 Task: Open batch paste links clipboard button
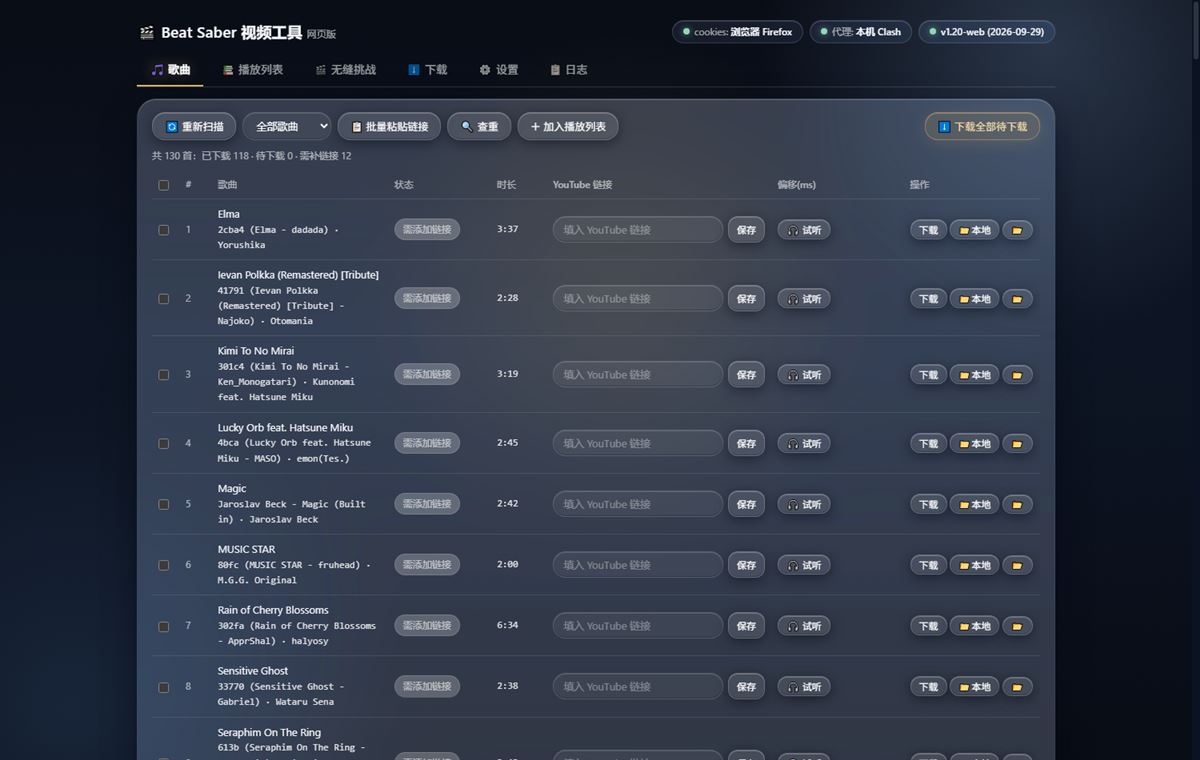(389, 127)
